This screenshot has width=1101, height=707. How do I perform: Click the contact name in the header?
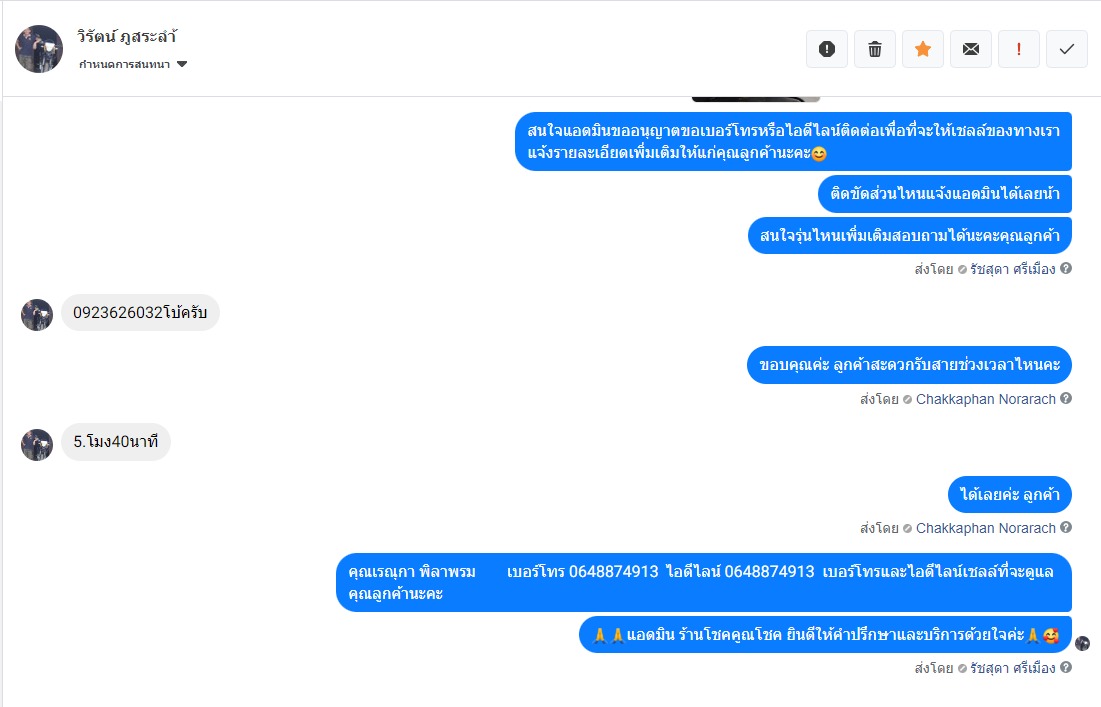(127, 37)
